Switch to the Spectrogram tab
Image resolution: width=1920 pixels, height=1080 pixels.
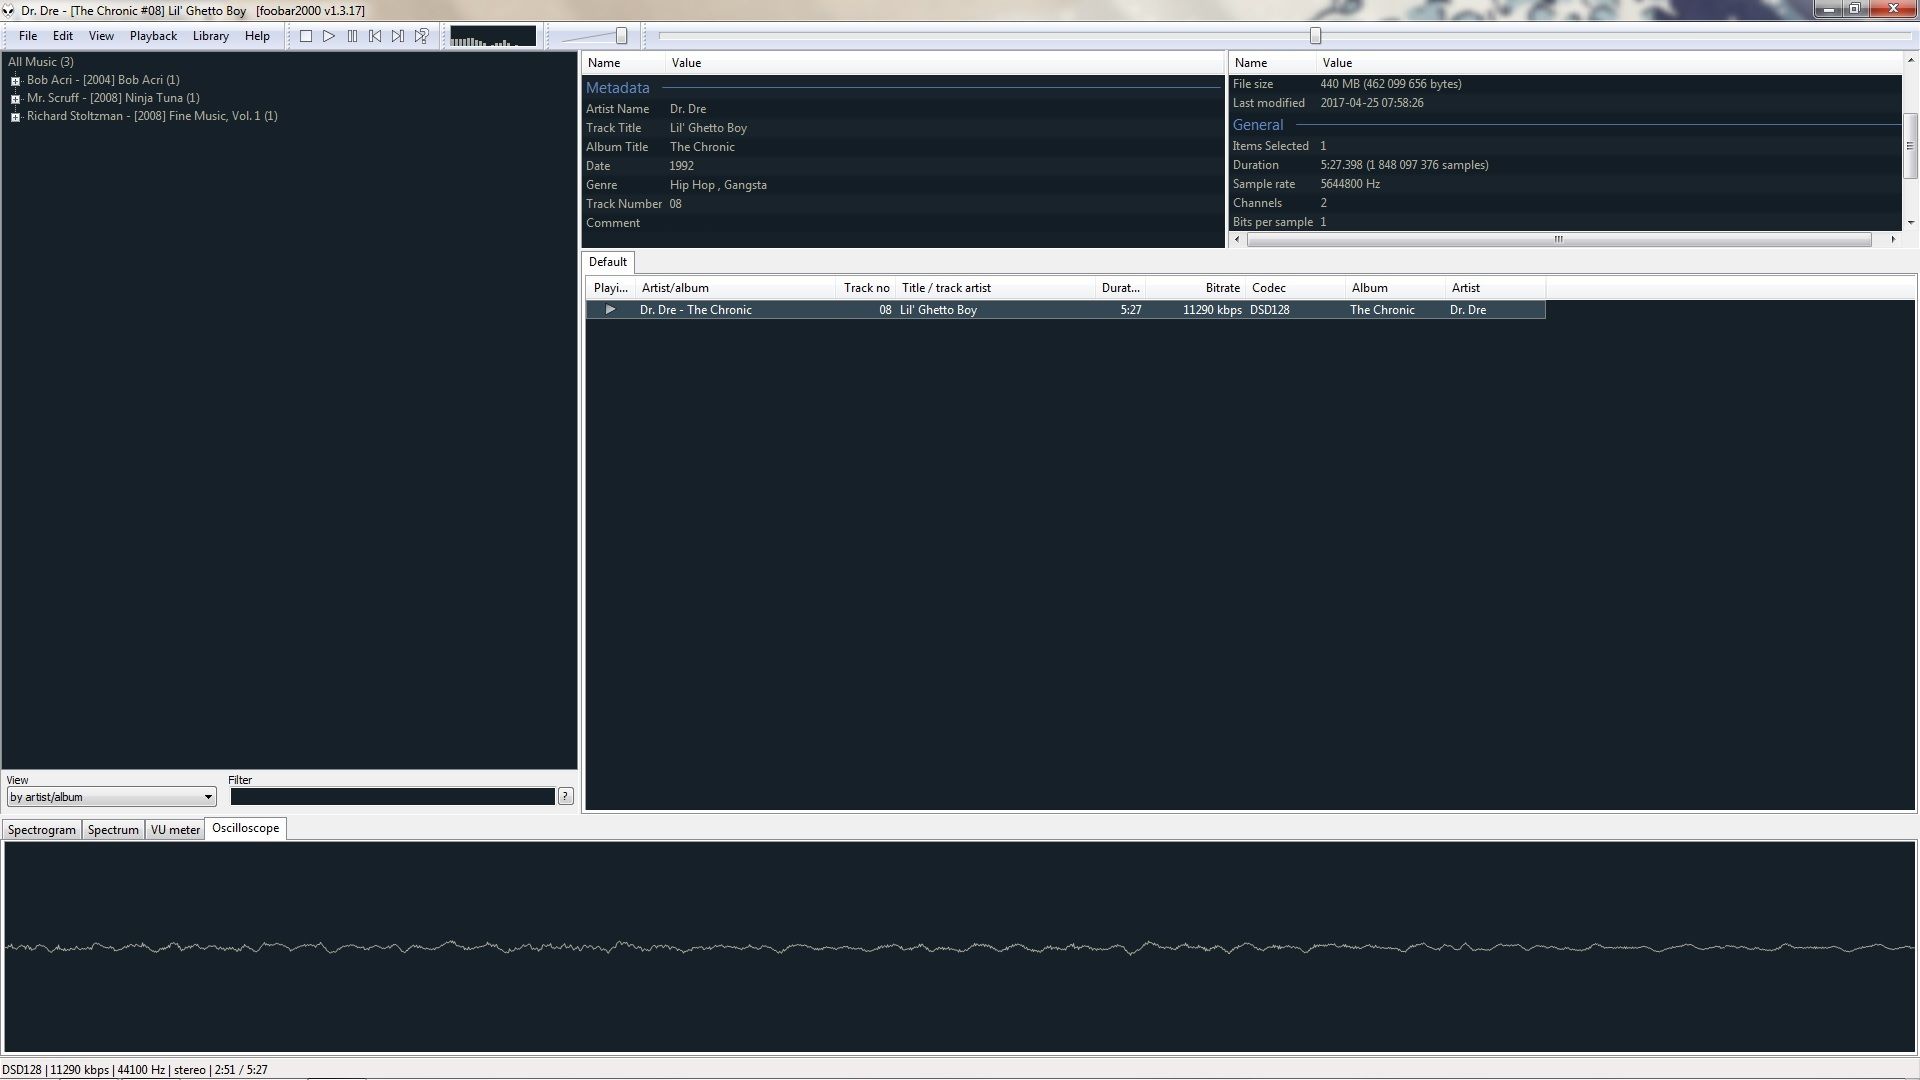(x=42, y=830)
